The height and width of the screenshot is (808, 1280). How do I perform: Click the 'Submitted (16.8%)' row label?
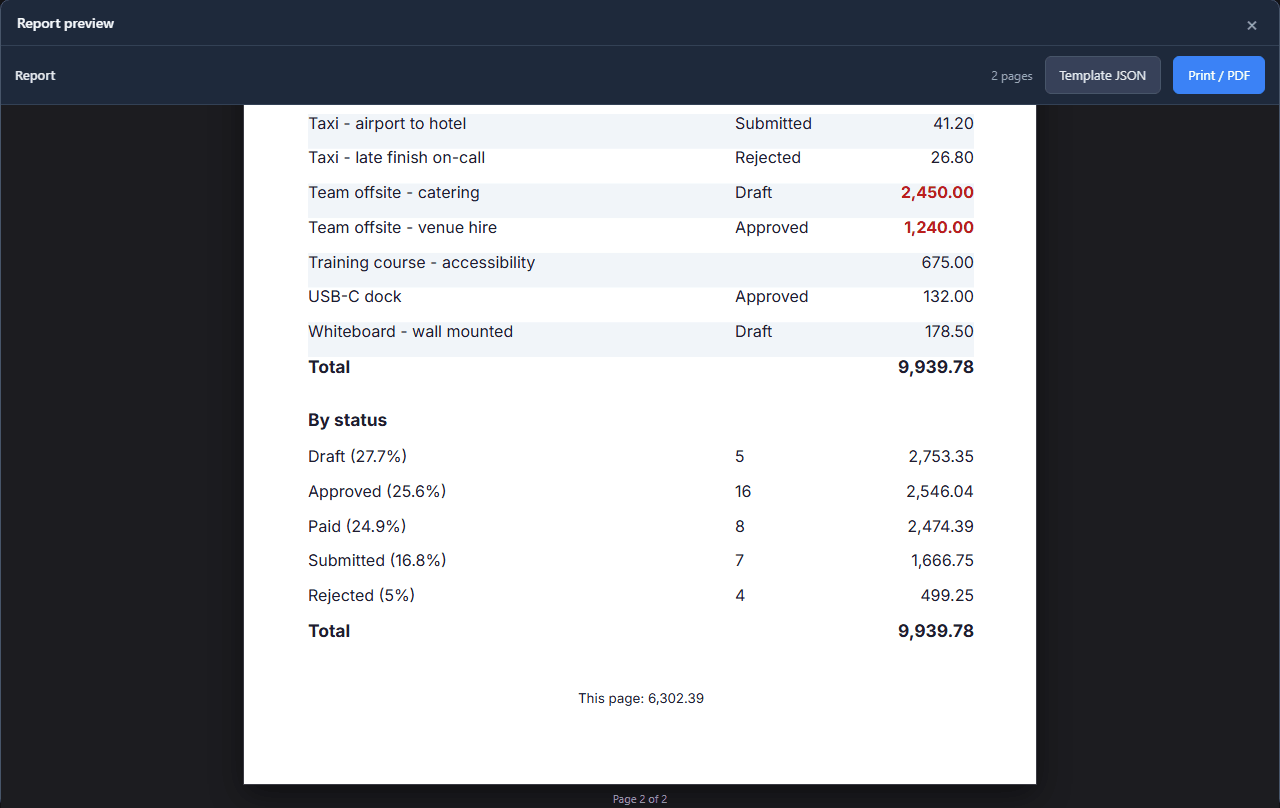coord(377,560)
